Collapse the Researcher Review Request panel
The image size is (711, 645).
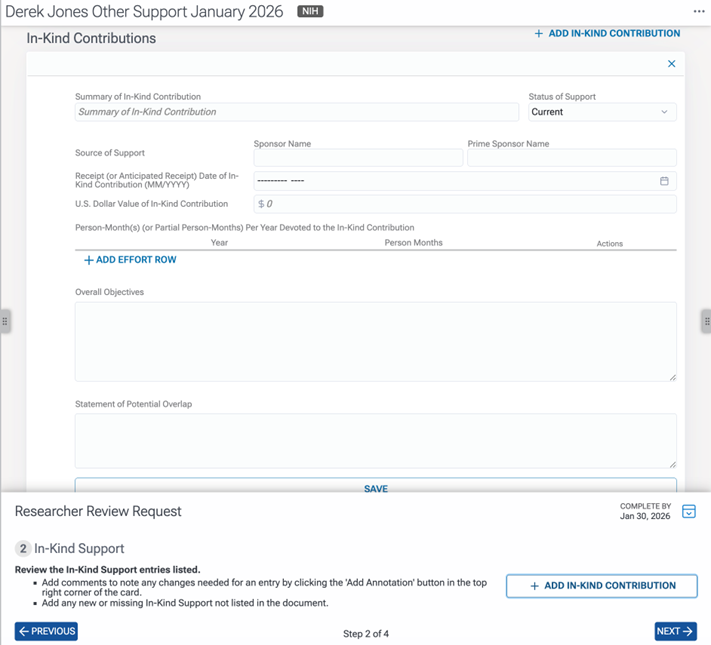coord(689,512)
